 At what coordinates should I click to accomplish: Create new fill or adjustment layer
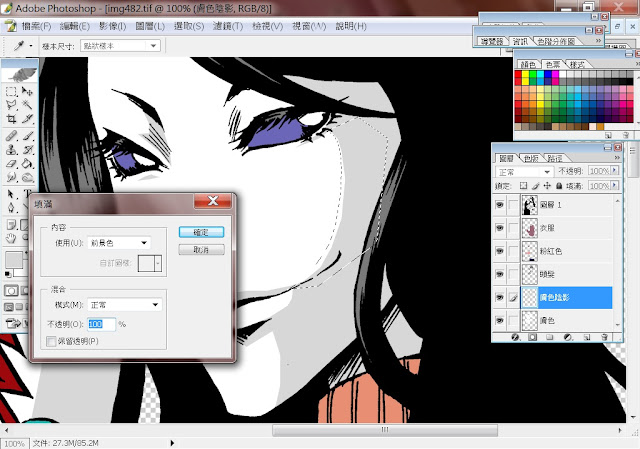568,338
